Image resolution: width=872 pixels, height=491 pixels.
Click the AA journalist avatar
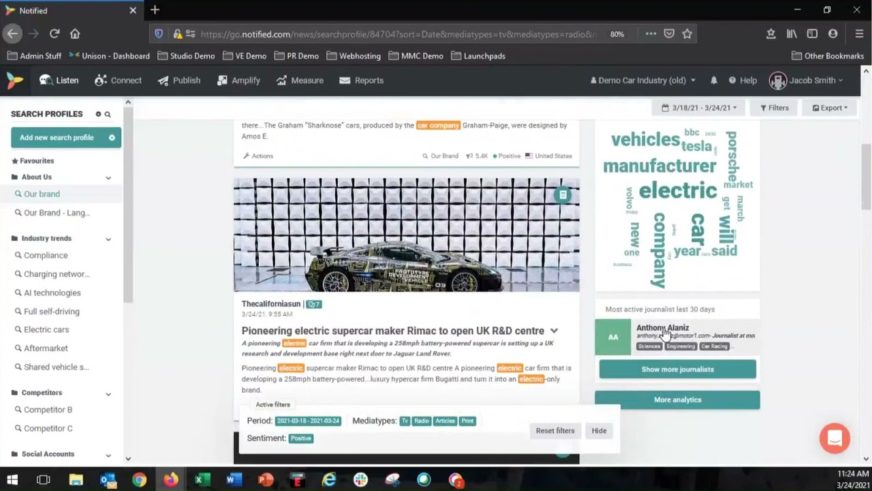[x=613, y=337]
